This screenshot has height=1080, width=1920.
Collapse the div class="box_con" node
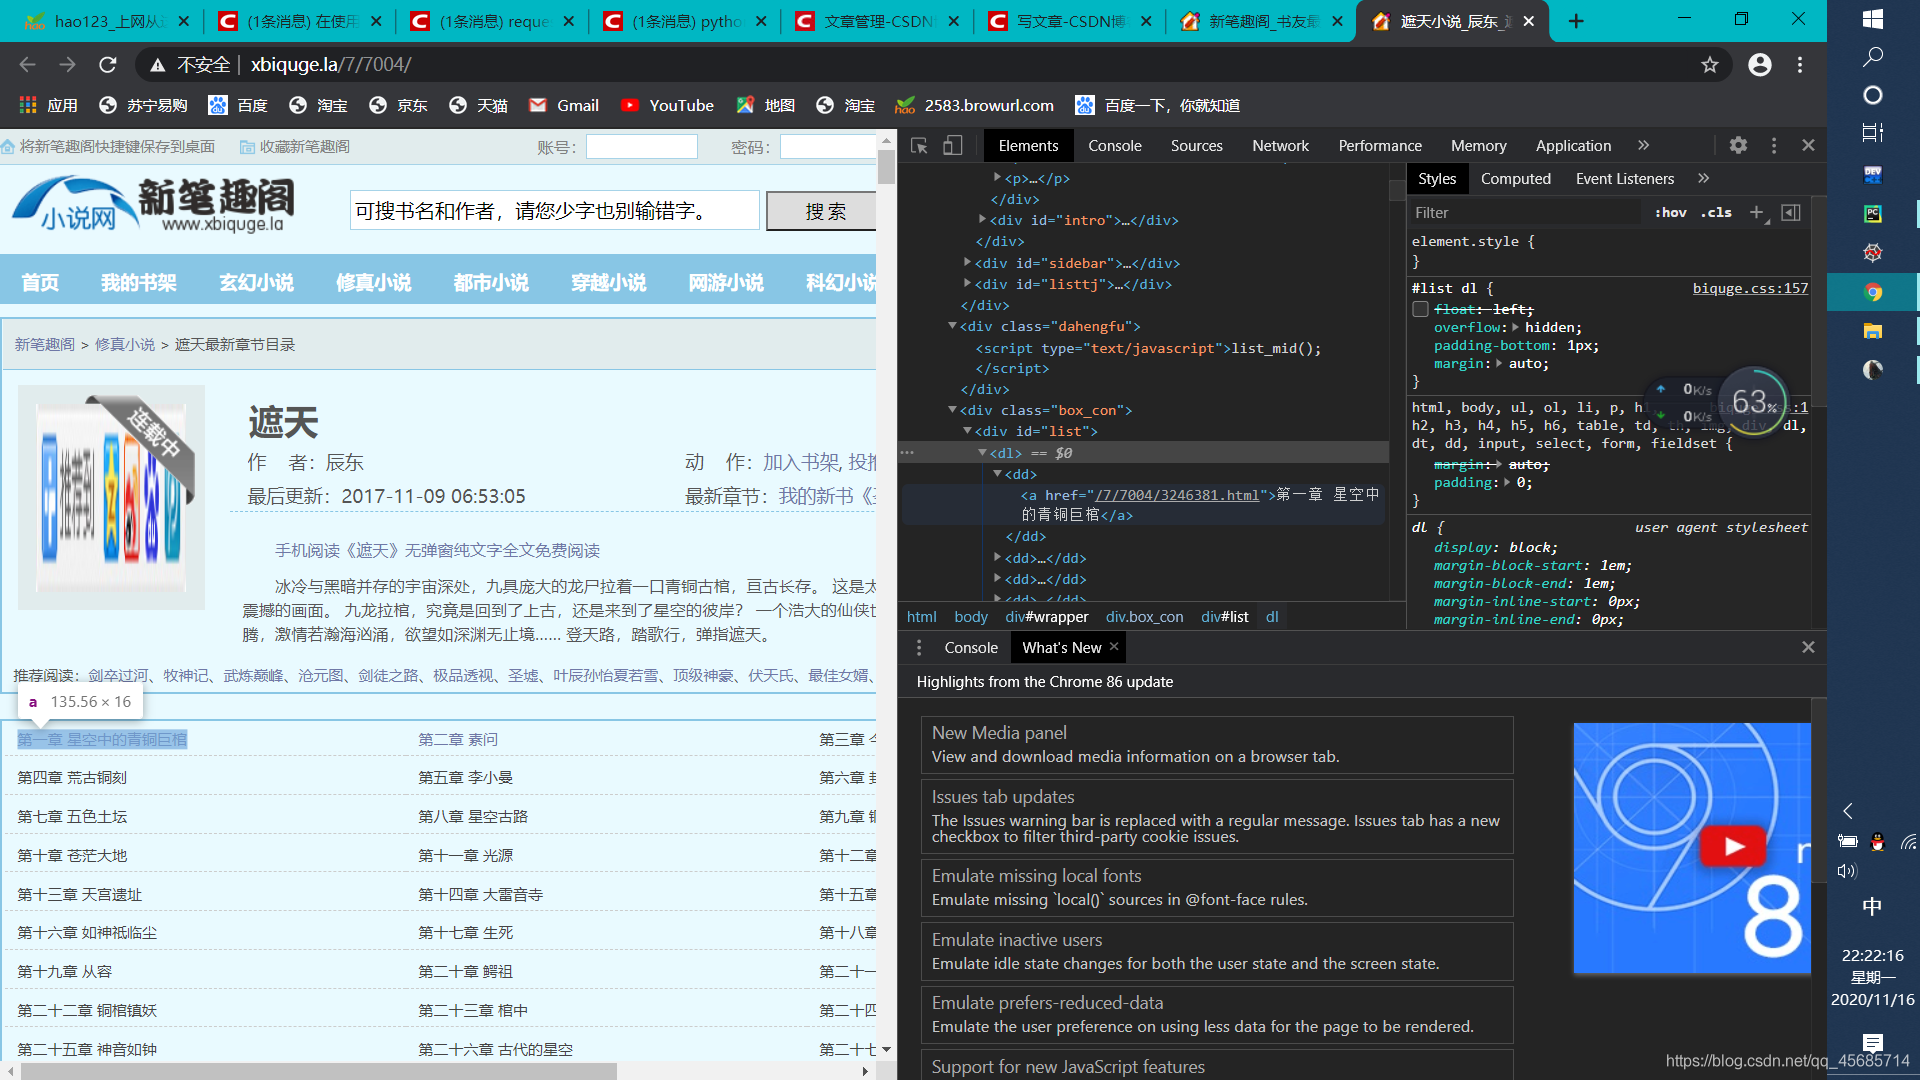tap(952, 410)
